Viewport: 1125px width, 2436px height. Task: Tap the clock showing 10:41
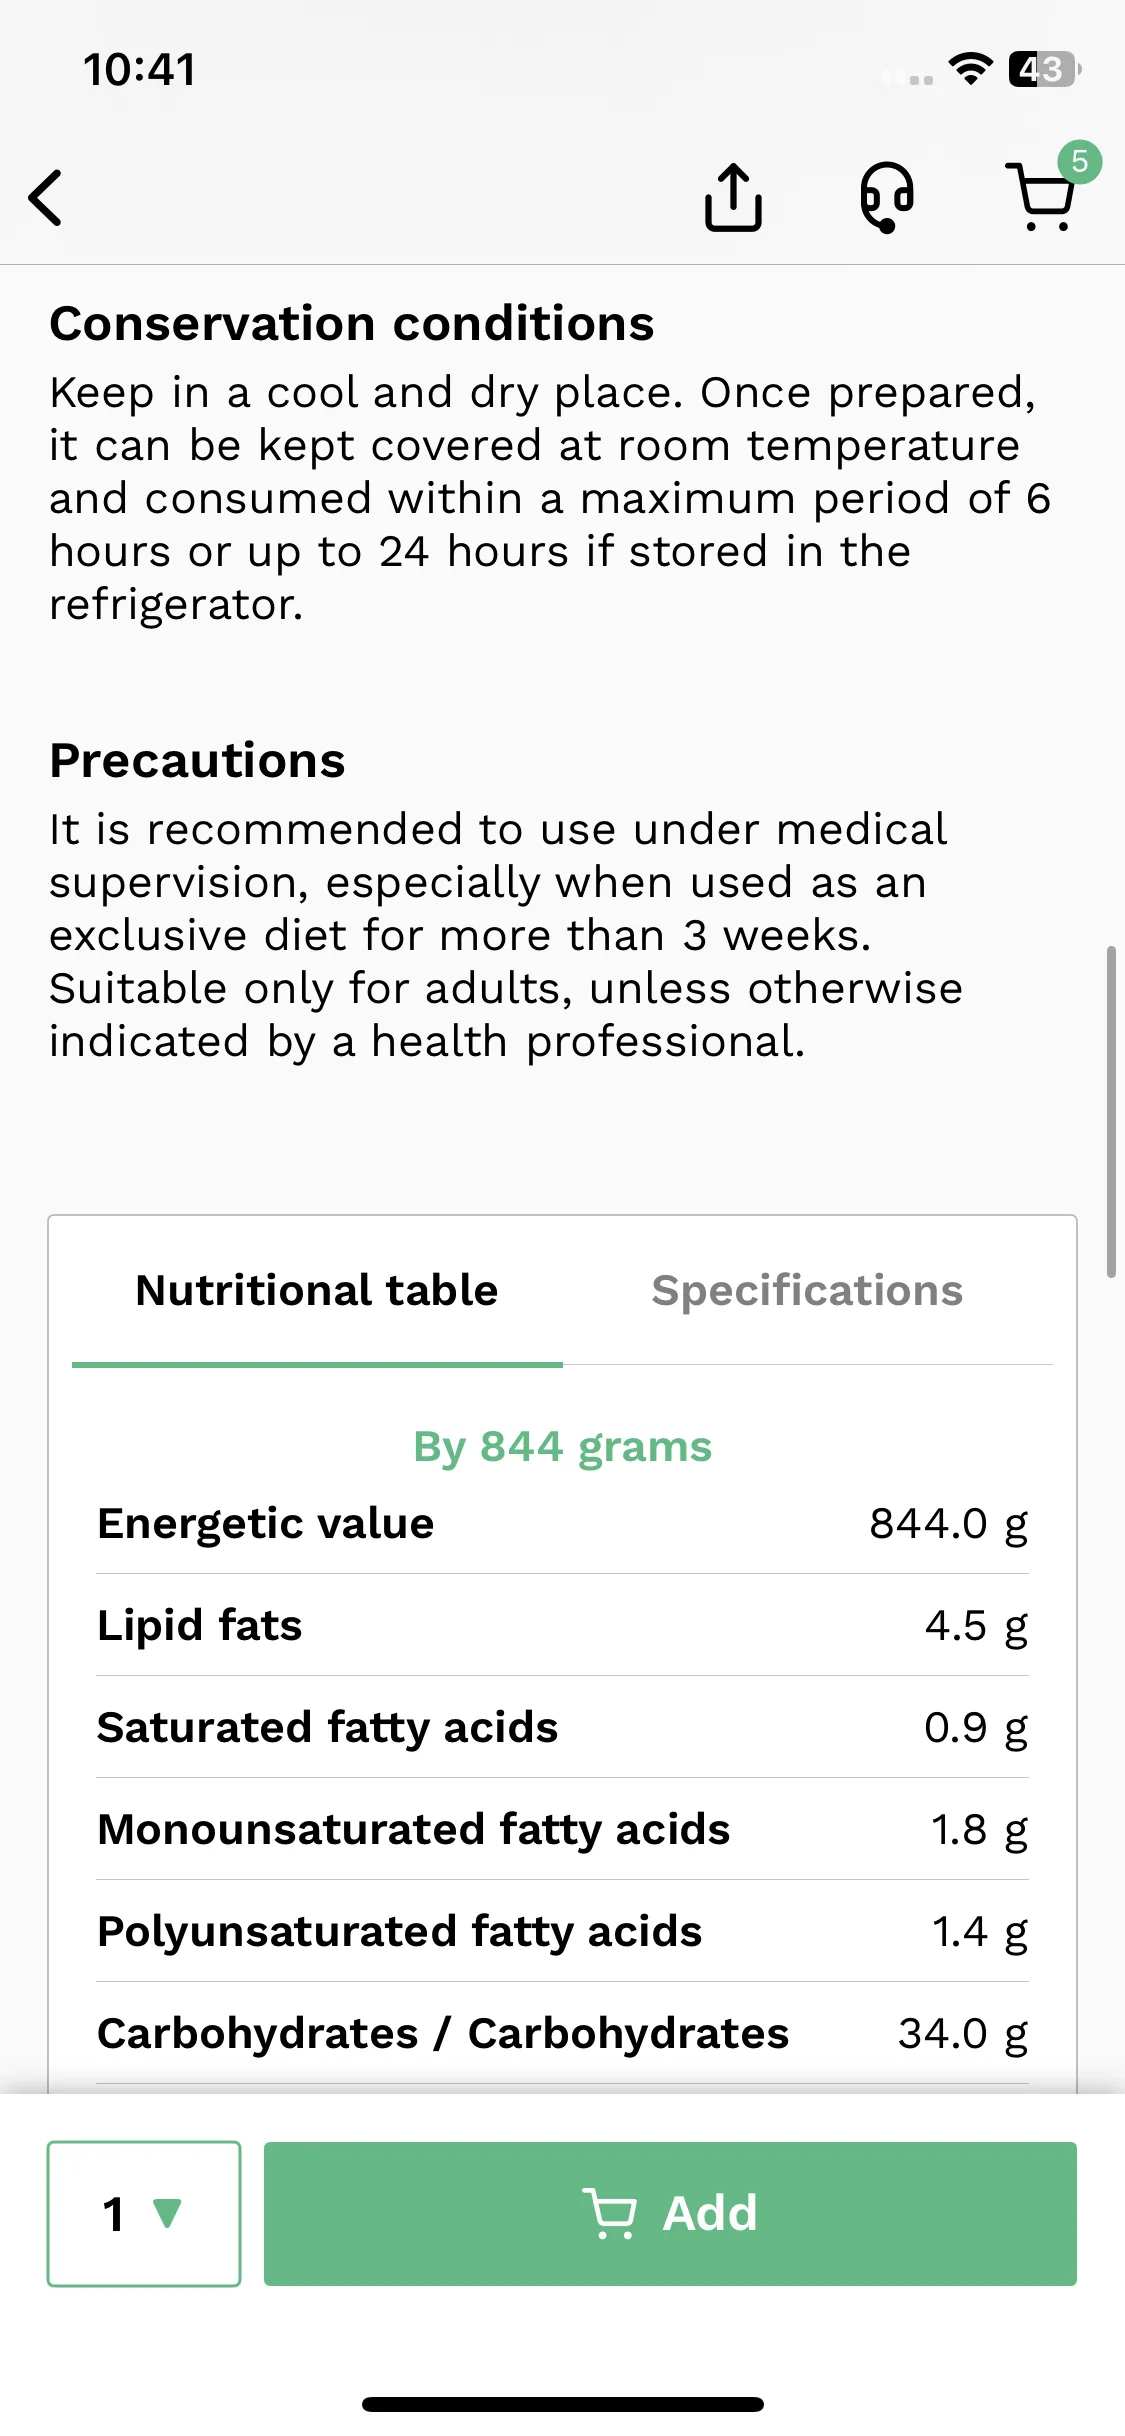(140, 70)
